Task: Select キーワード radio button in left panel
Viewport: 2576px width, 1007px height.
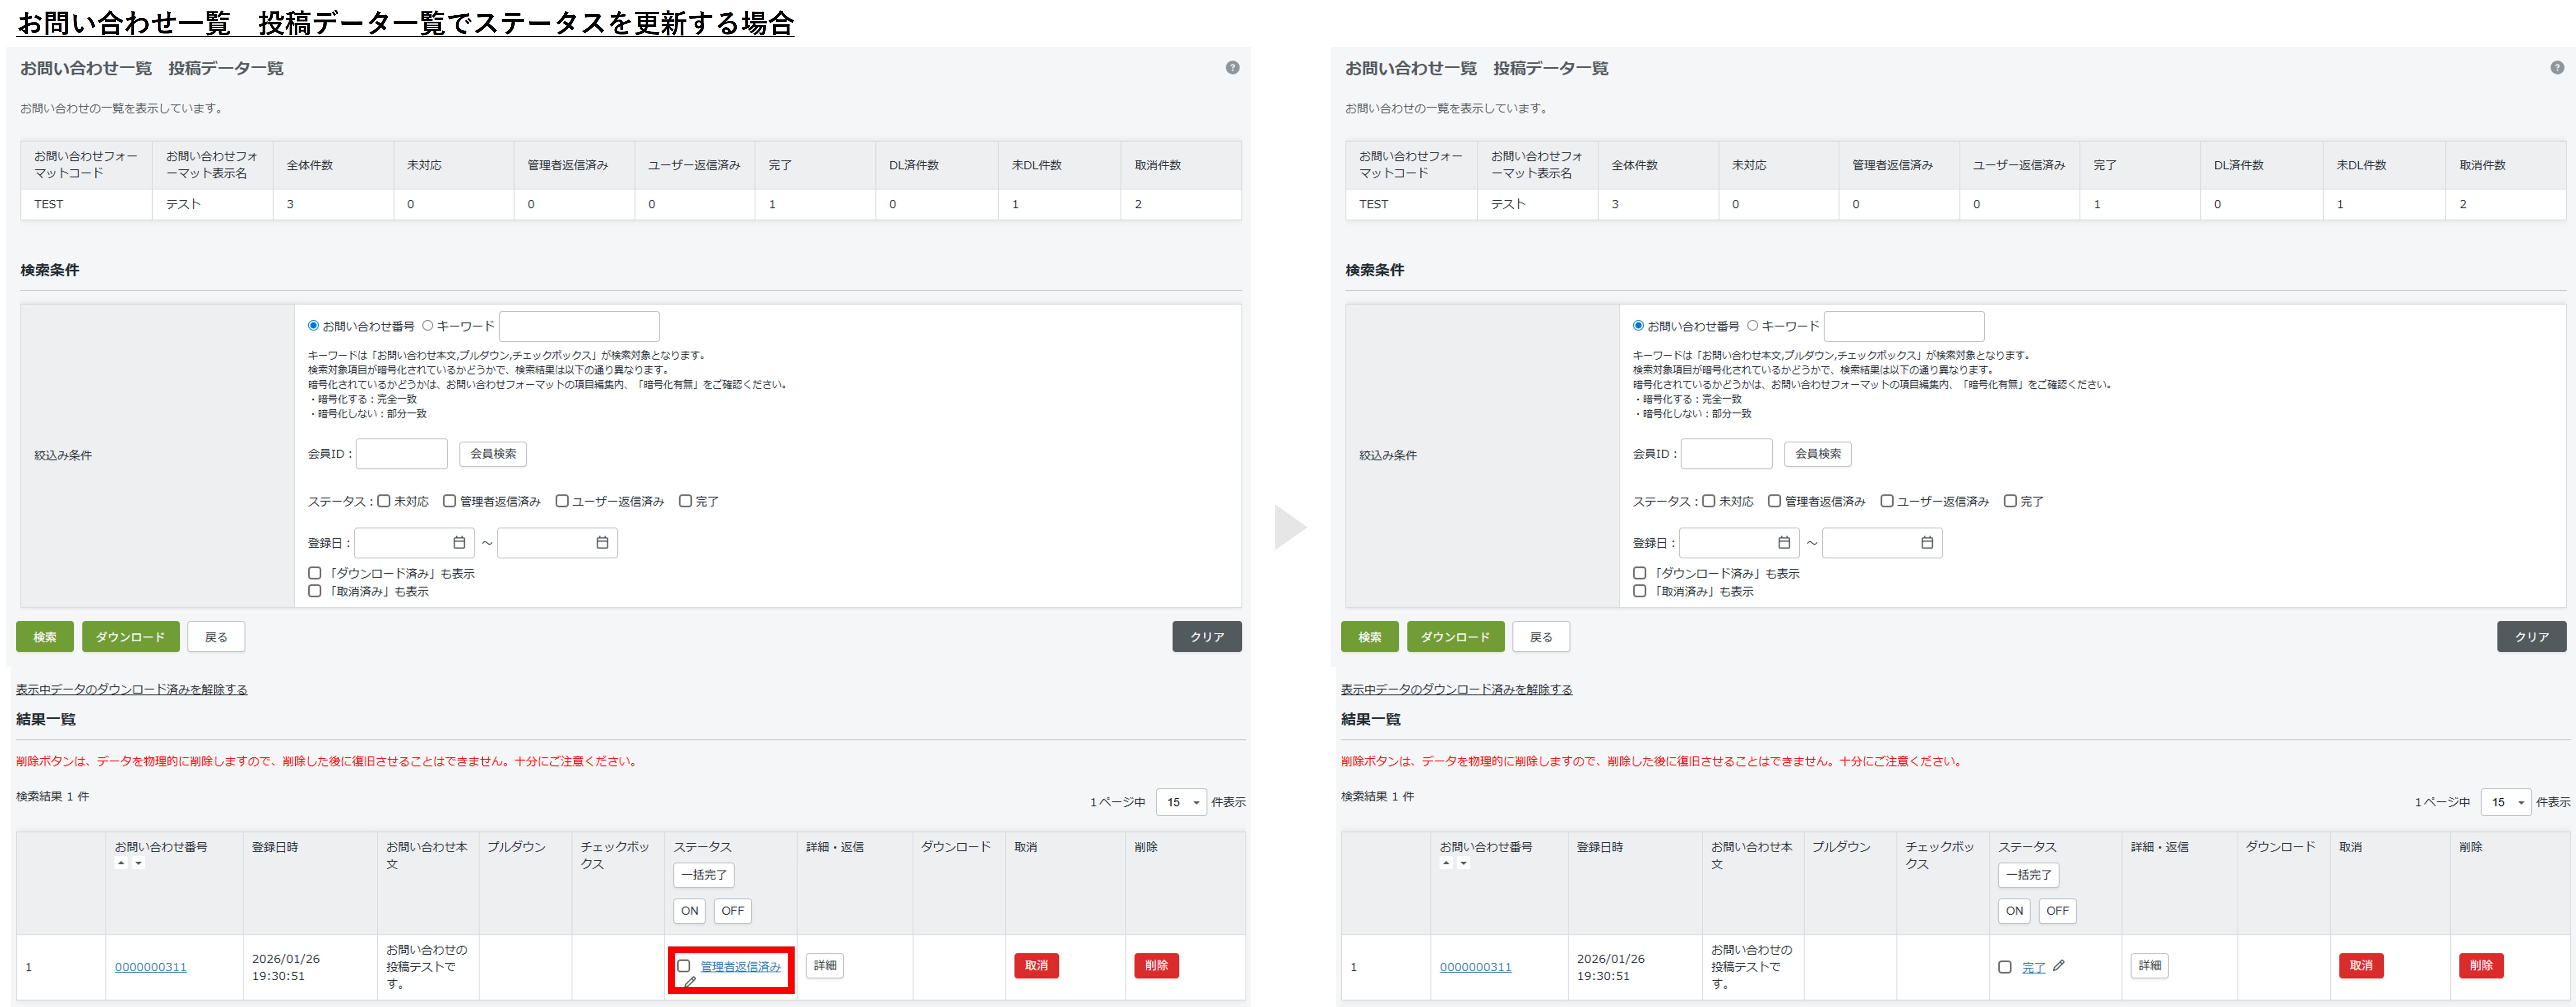Action: 428,325
